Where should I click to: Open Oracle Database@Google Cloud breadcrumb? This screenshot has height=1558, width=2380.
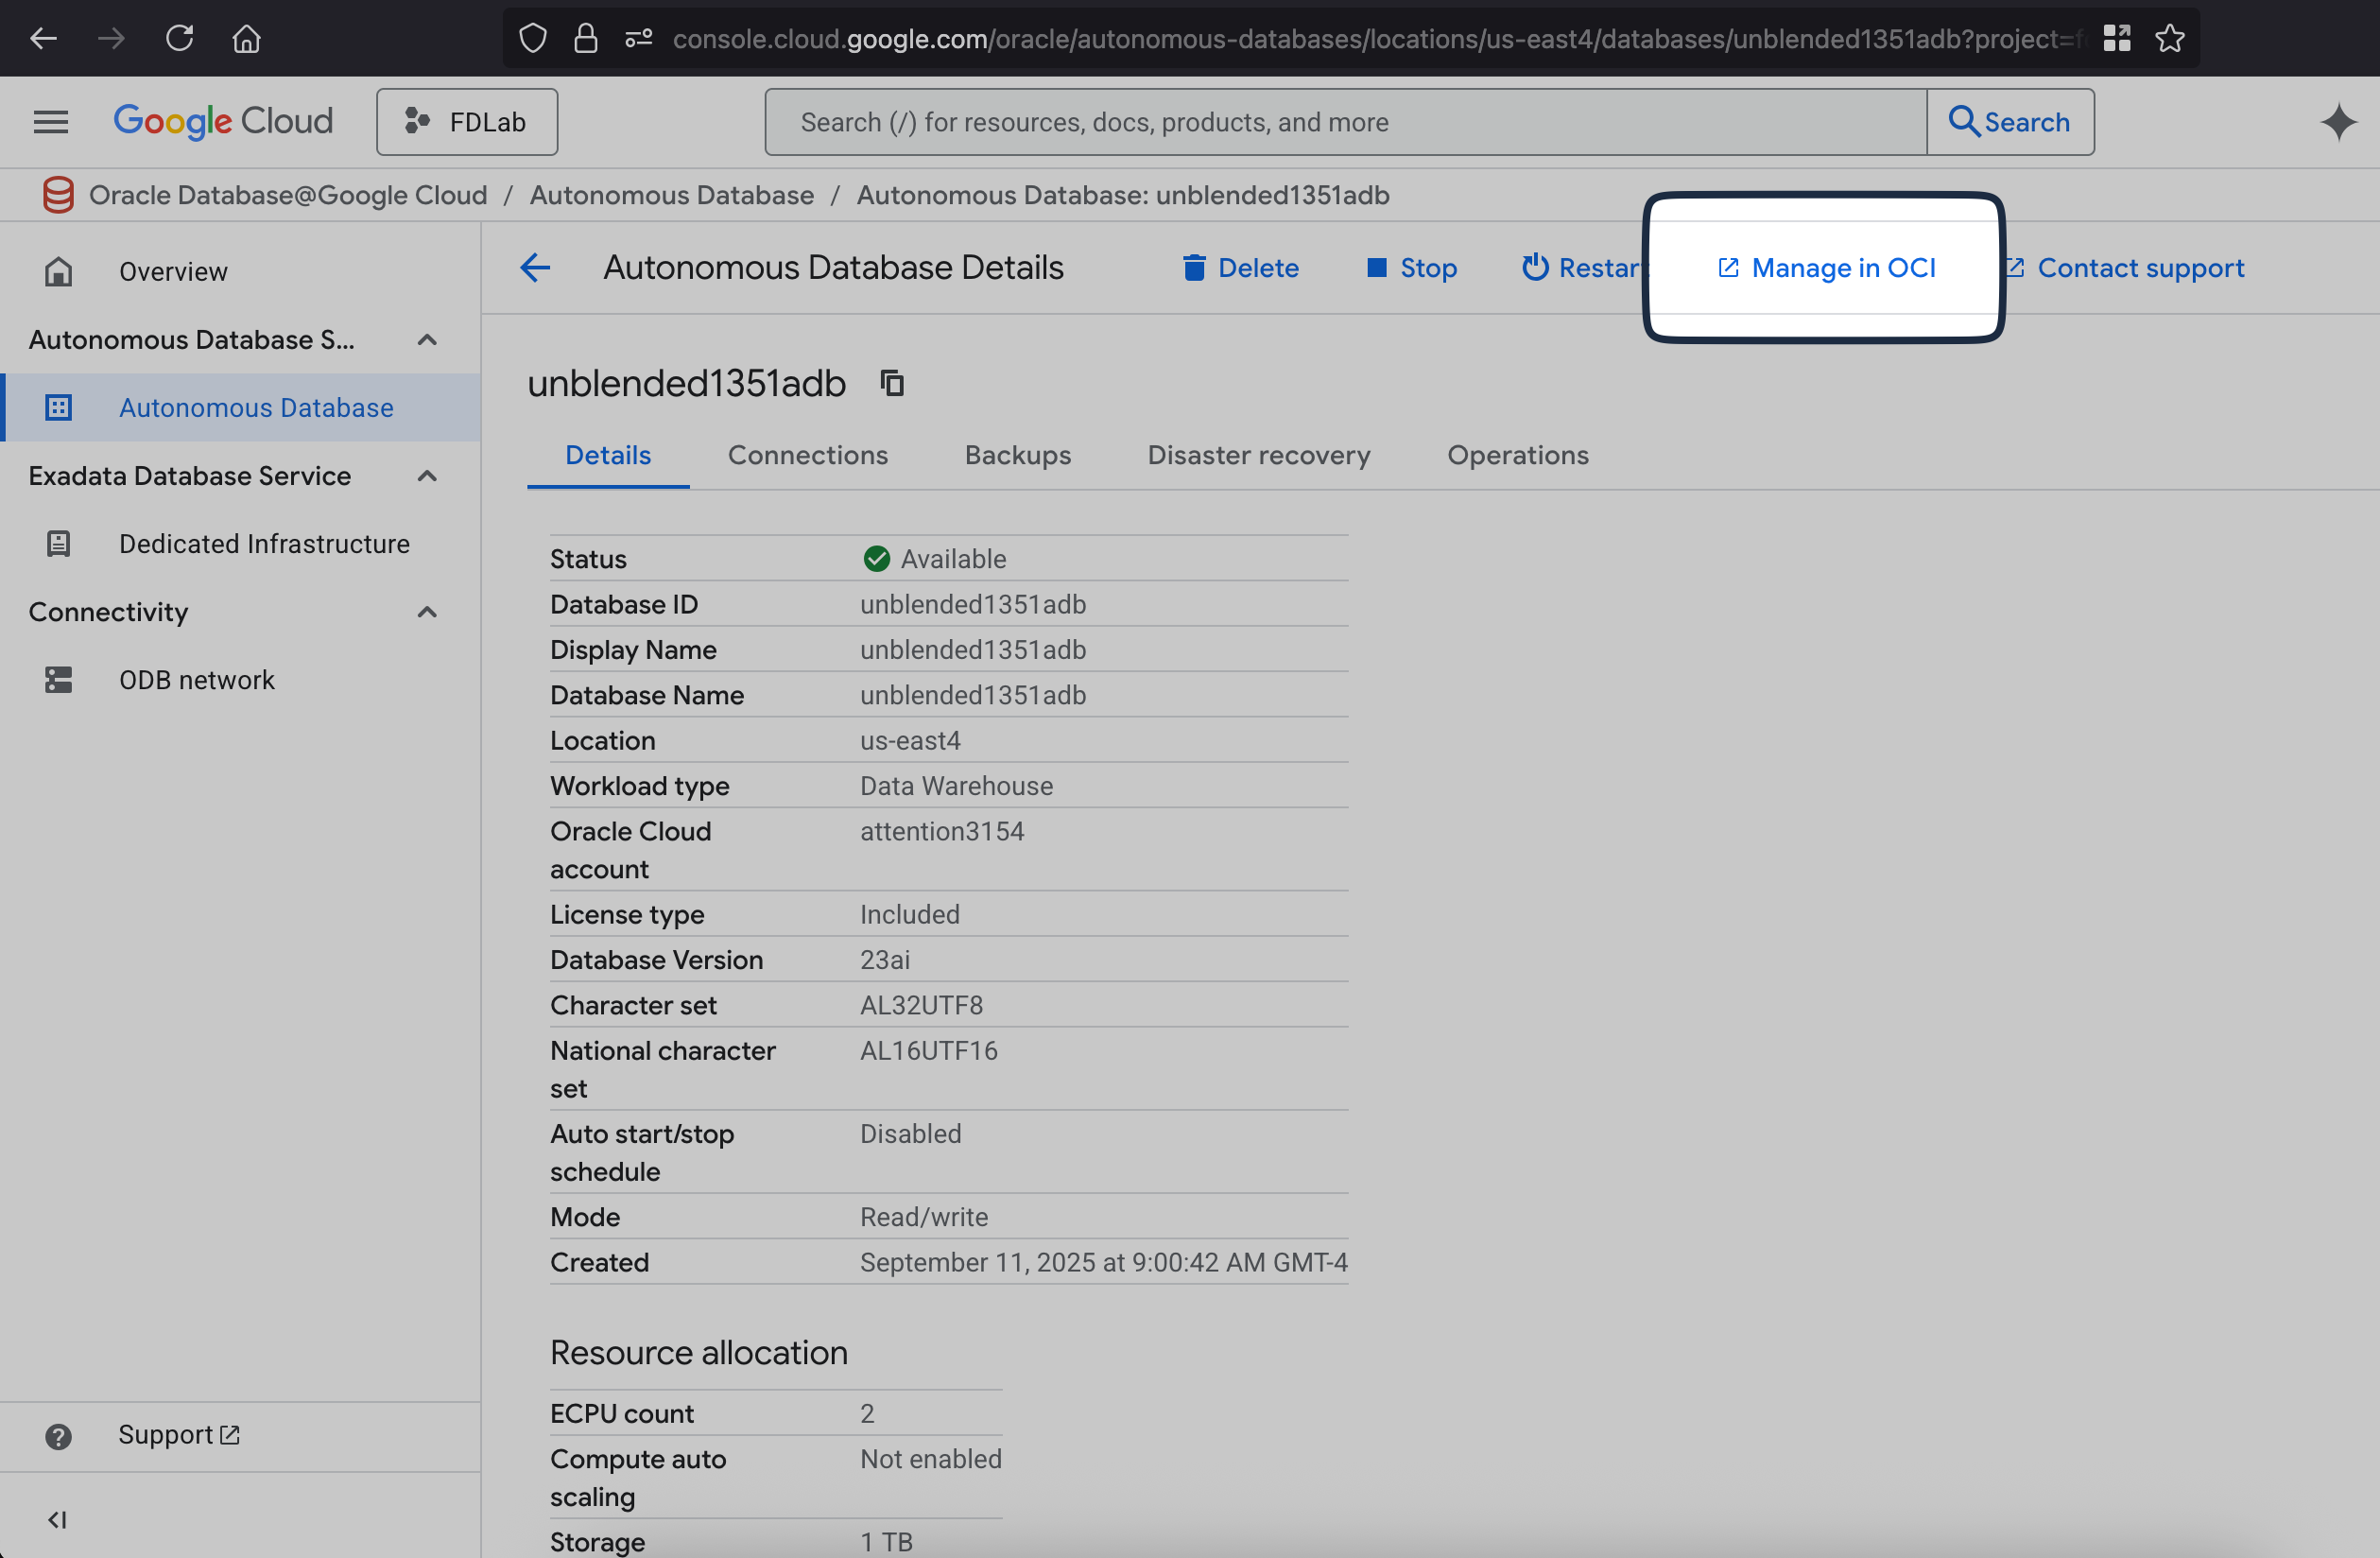(x=288, y=195)
